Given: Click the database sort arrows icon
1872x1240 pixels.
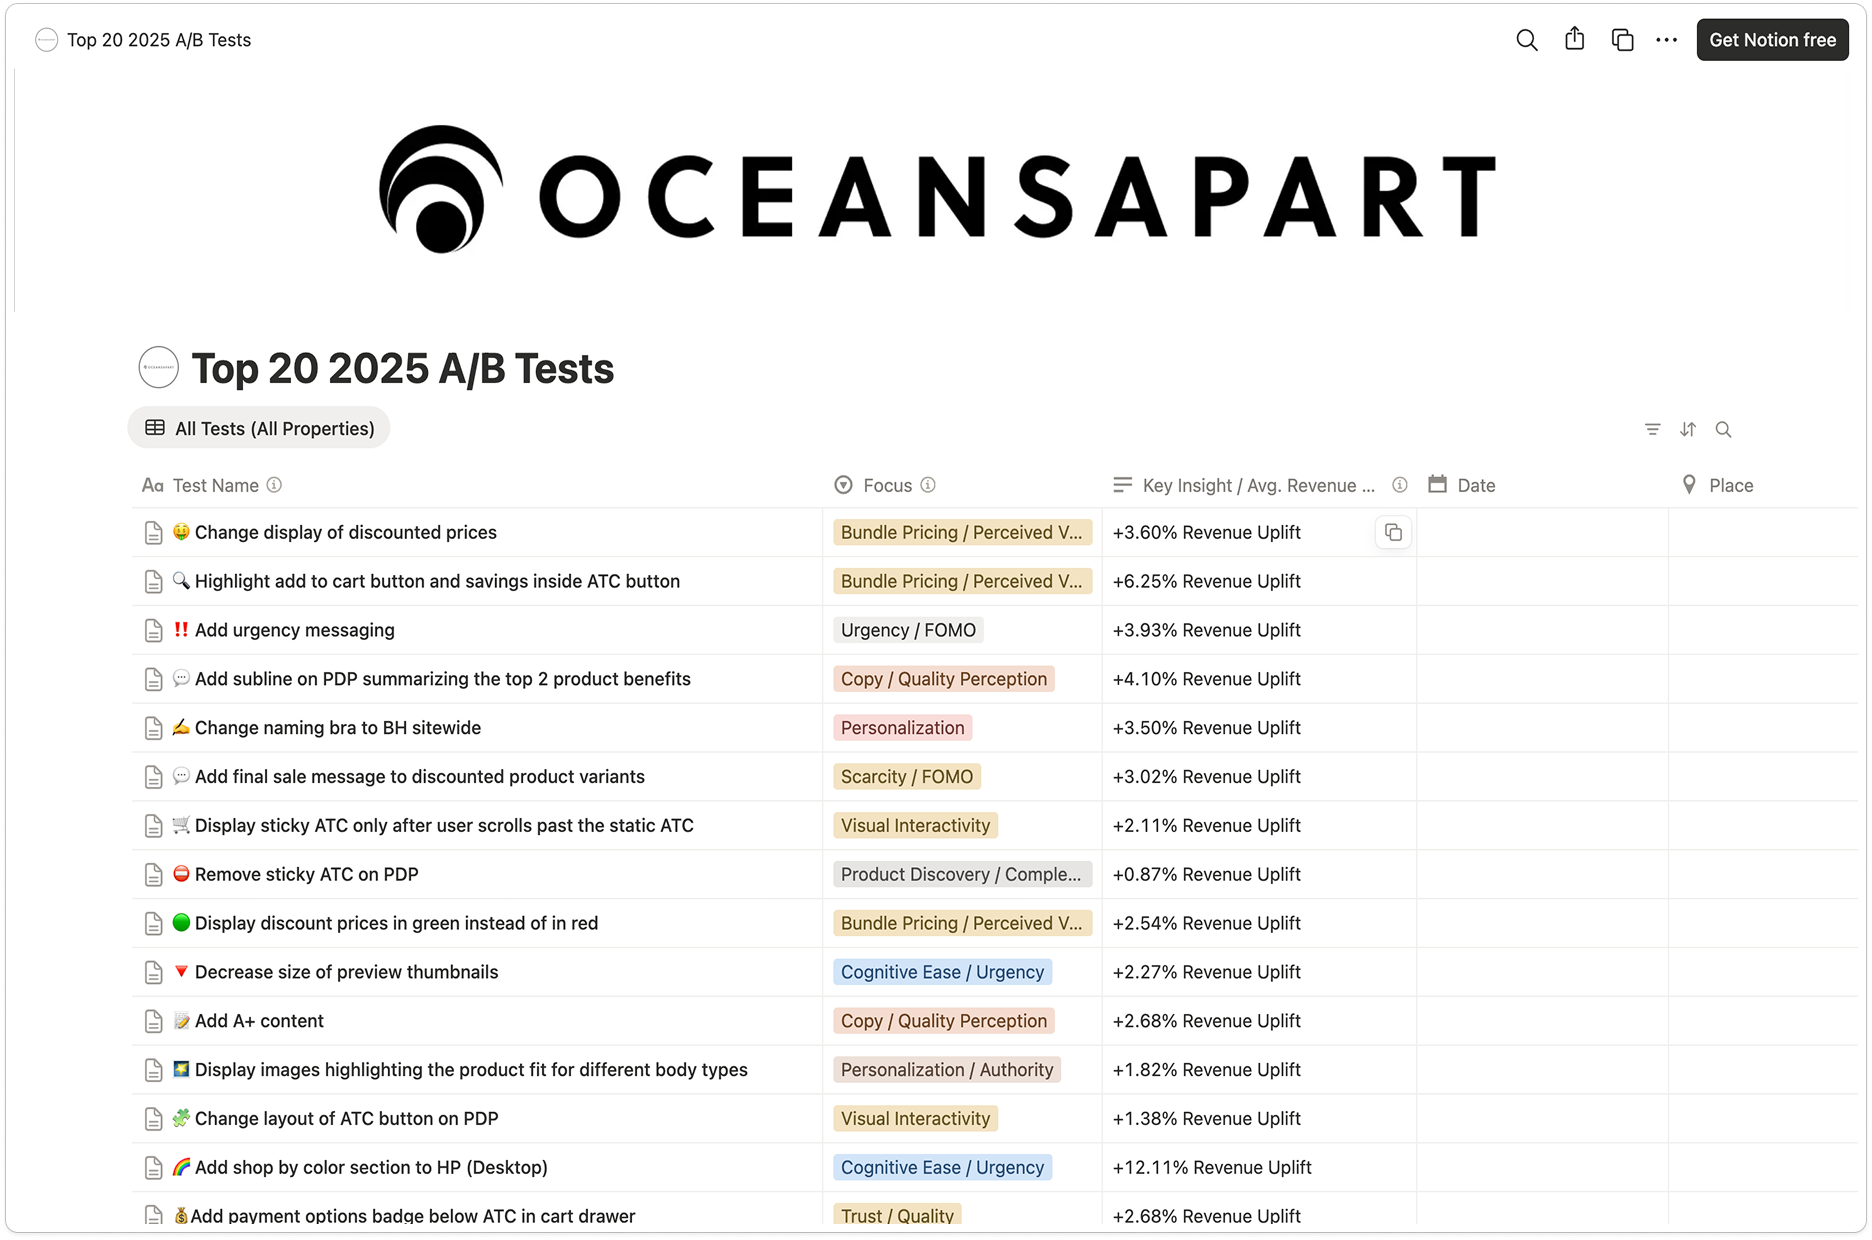Looking at the screenshot, I should click(1688, 429).
